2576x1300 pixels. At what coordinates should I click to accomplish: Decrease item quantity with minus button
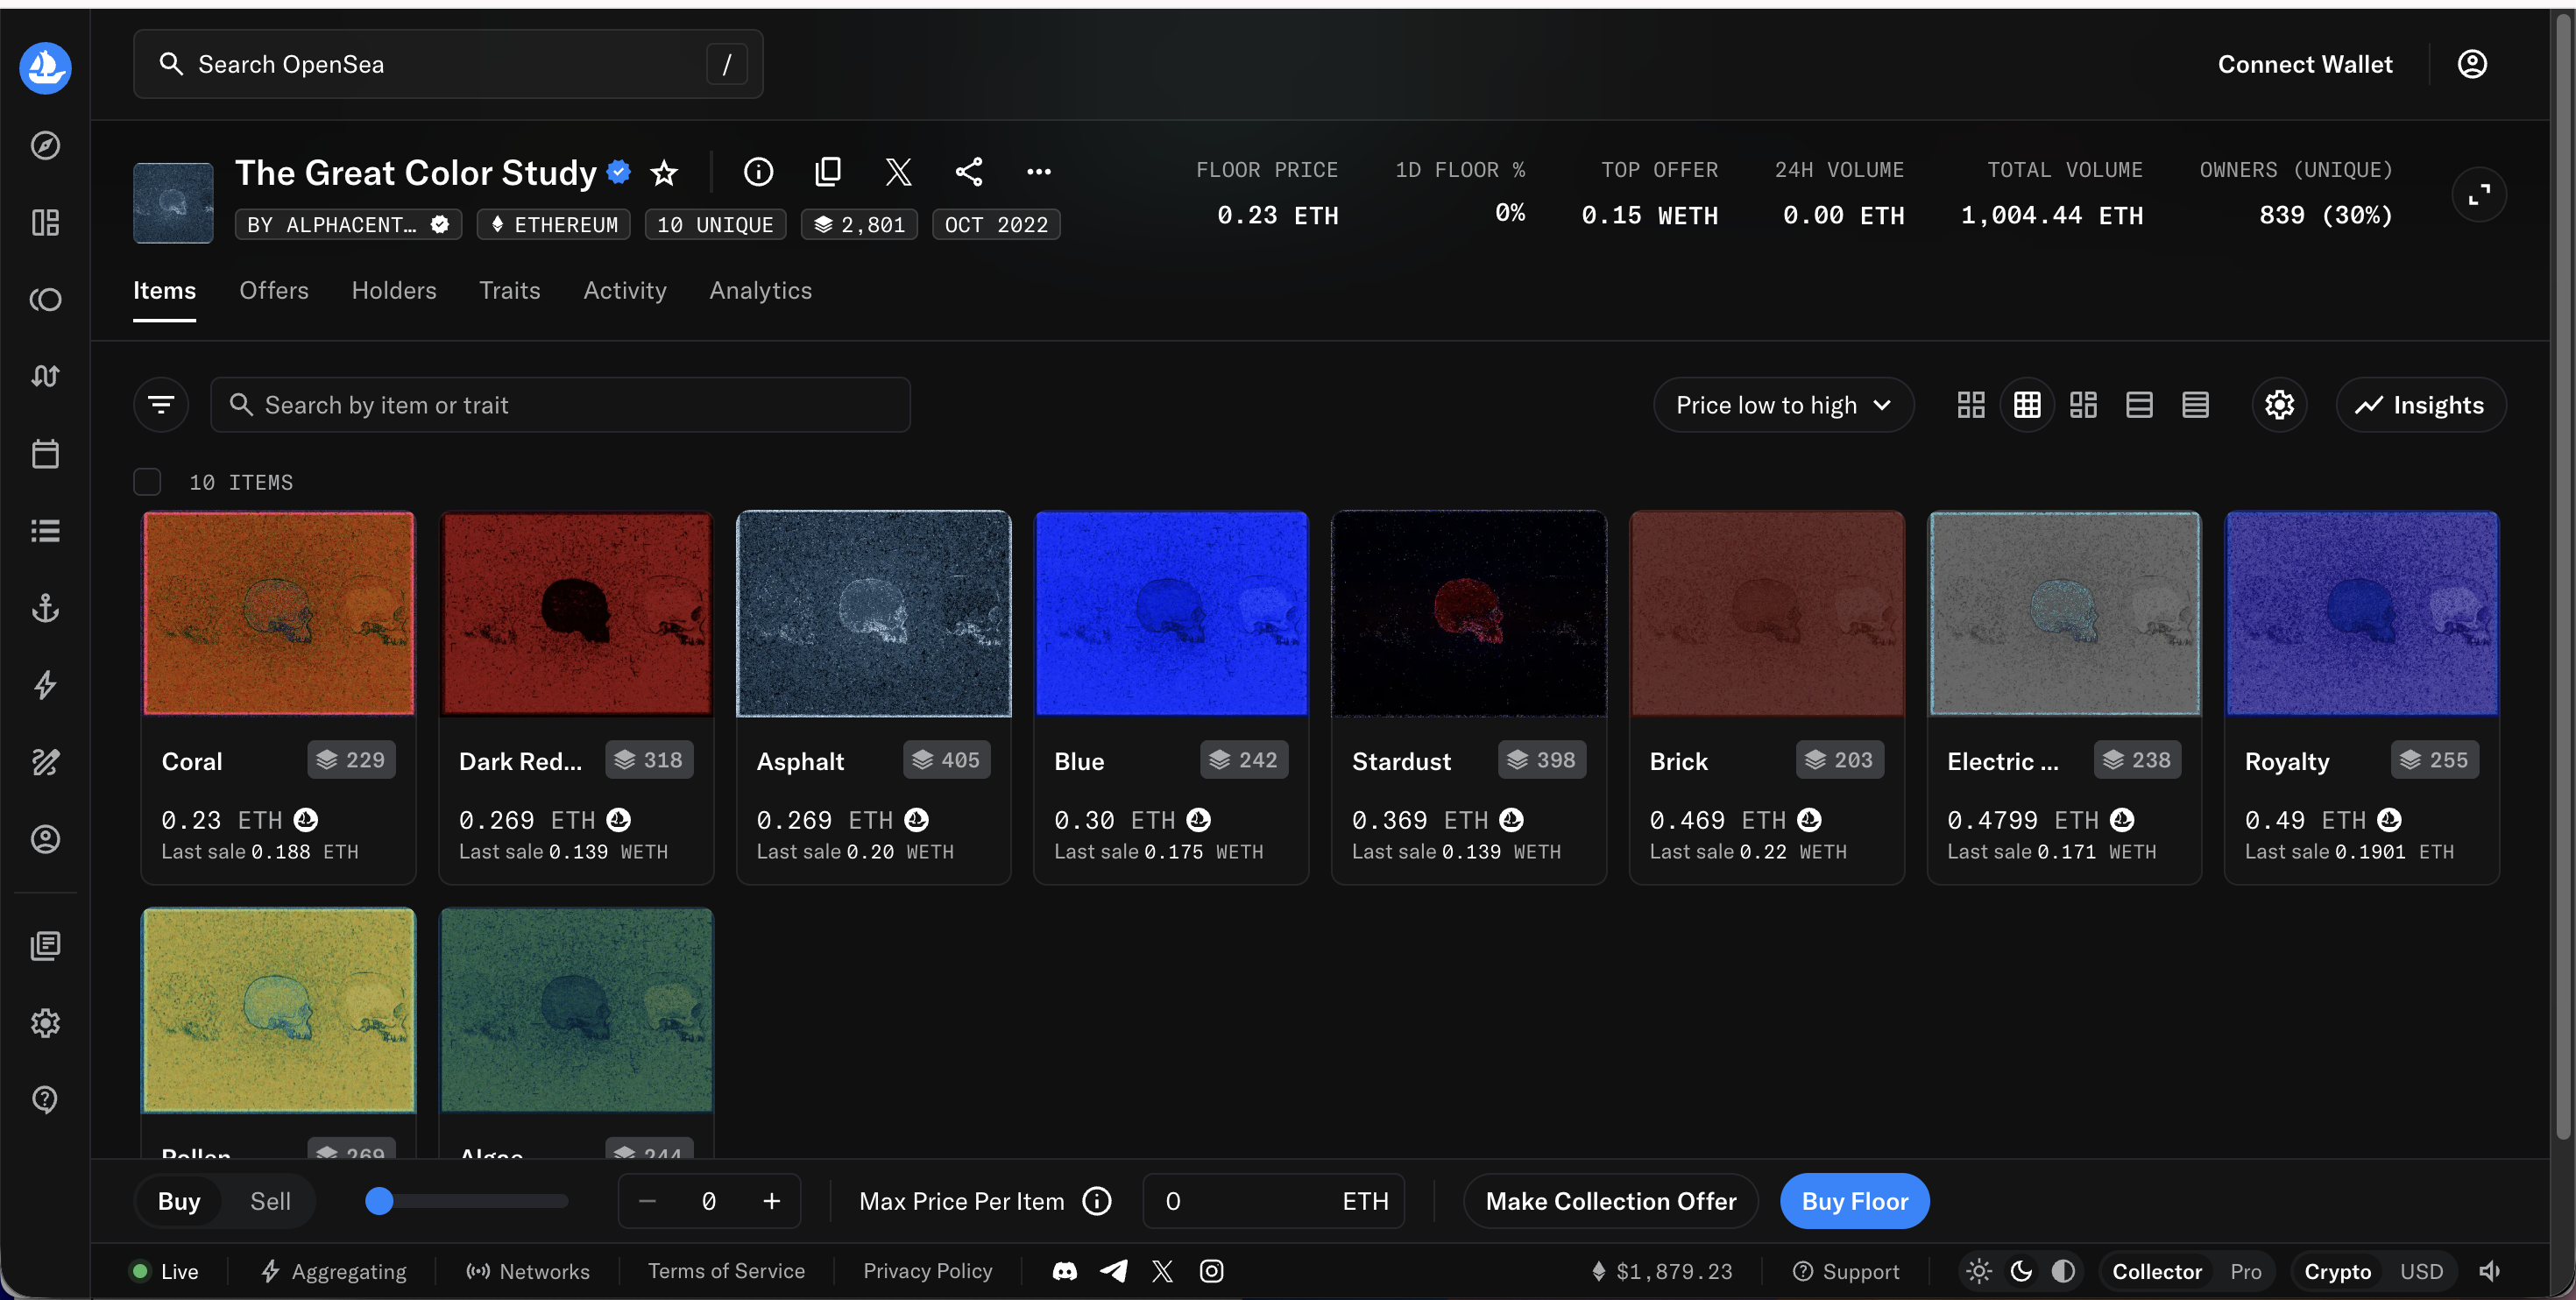click(647, 1201)
